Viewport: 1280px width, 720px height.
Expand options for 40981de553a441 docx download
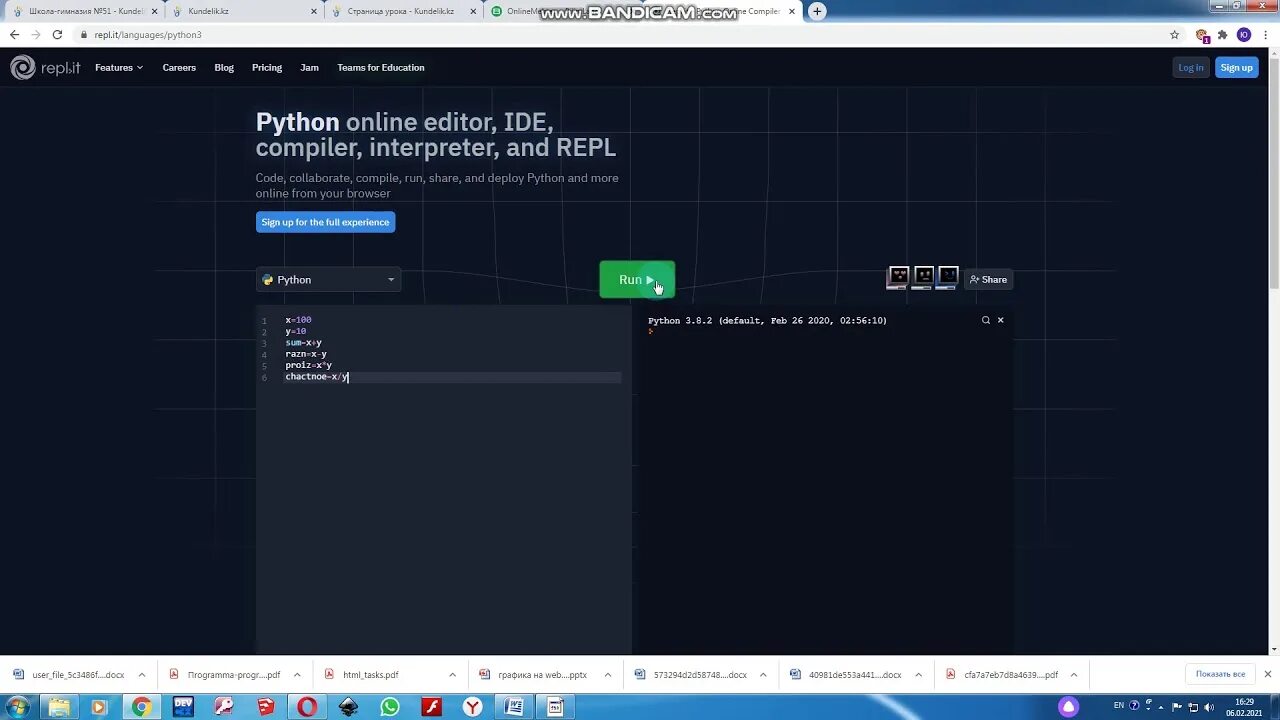click(x=918, y=675)
